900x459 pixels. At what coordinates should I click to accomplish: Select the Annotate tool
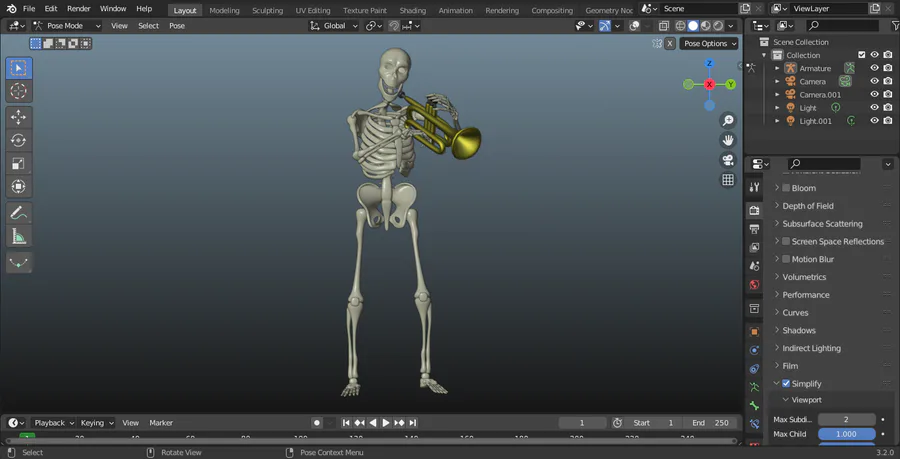point(18,213)
